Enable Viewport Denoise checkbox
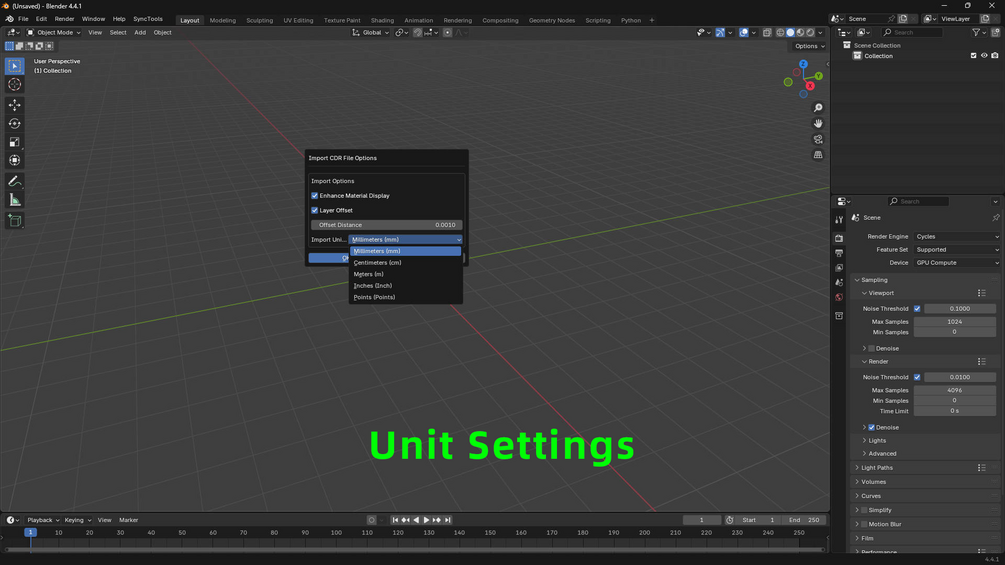Viewport: 1005px width, 565px height. point(871,348)
